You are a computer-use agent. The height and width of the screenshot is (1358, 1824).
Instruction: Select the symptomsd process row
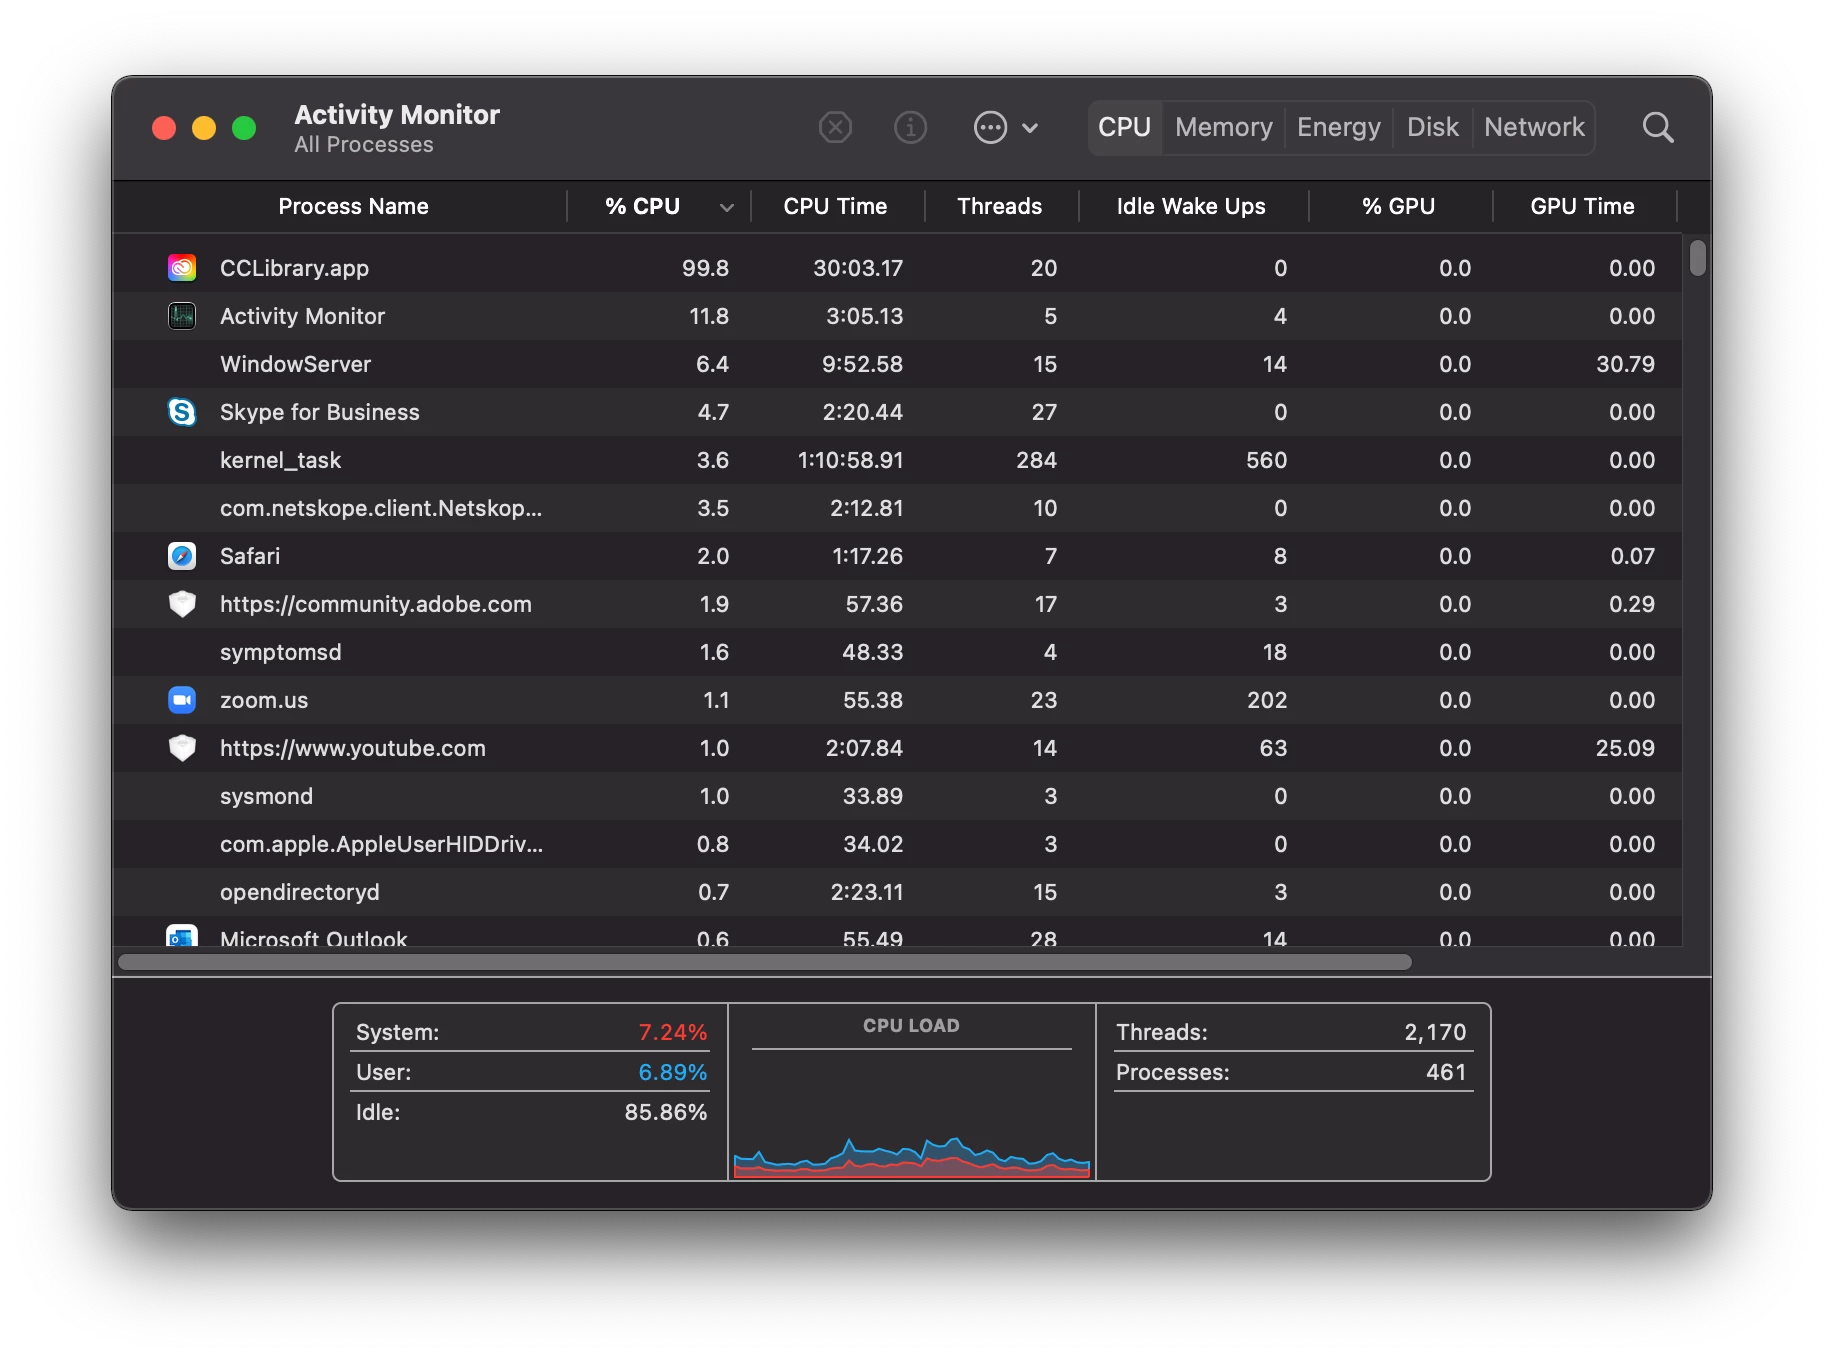tap(897, 652)
